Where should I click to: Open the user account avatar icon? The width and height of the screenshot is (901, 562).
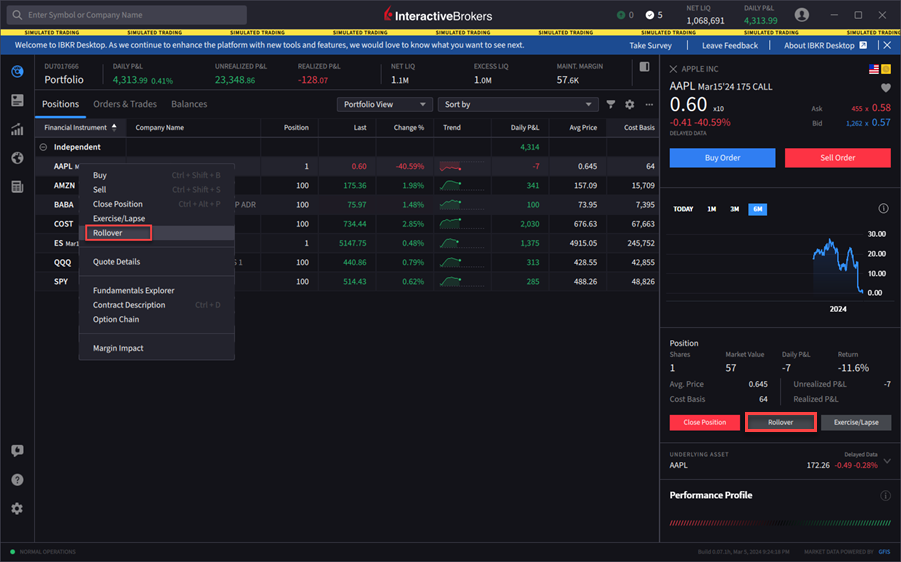(x=802, y=15)
